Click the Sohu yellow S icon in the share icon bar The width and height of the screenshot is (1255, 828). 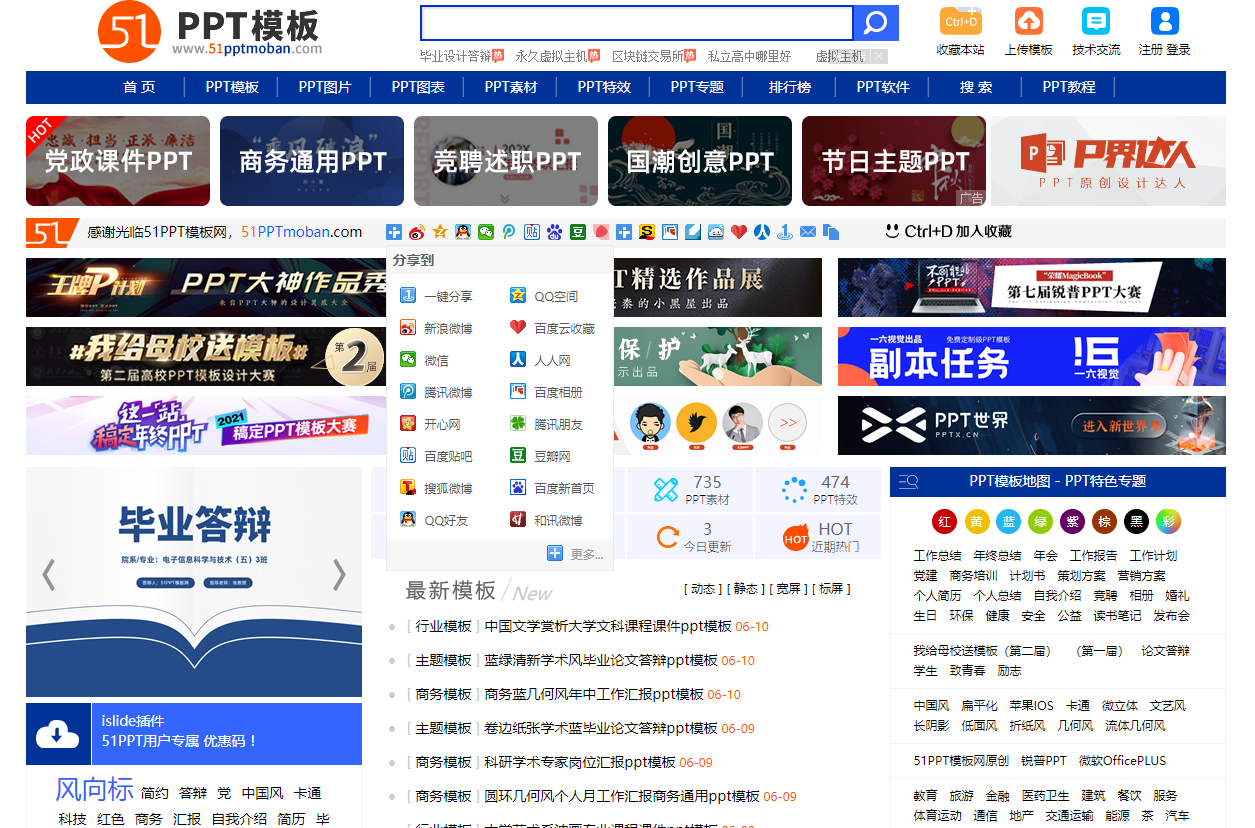pos(647,232)
